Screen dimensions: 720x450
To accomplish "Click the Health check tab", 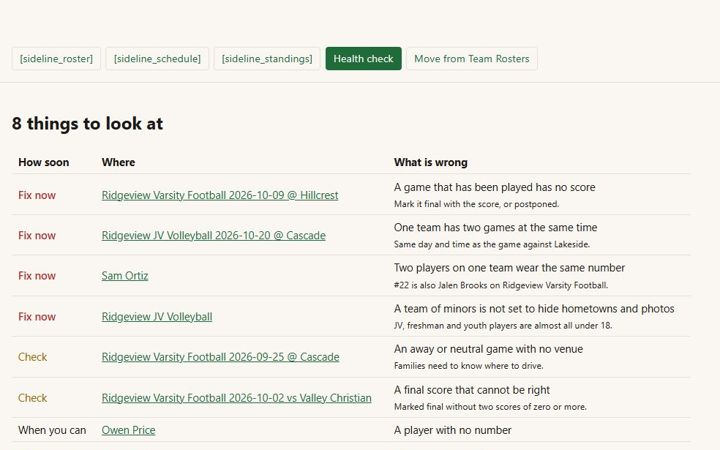I will click(363, 59).
